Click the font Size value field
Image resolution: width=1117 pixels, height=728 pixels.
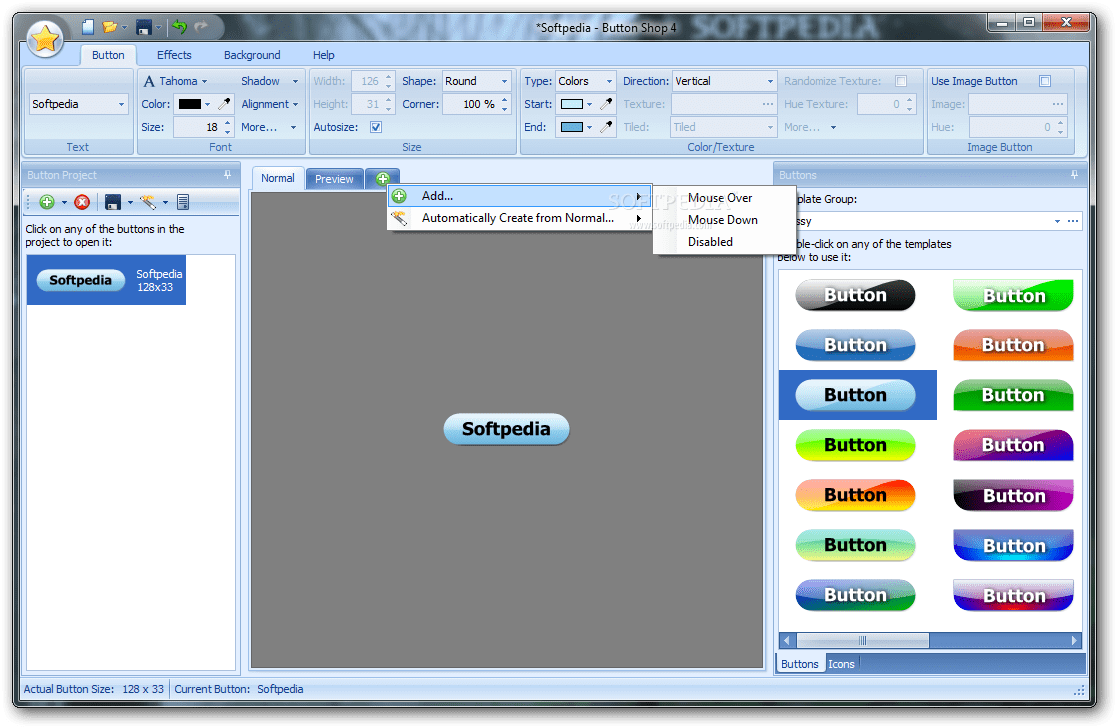tap(198, 127)
